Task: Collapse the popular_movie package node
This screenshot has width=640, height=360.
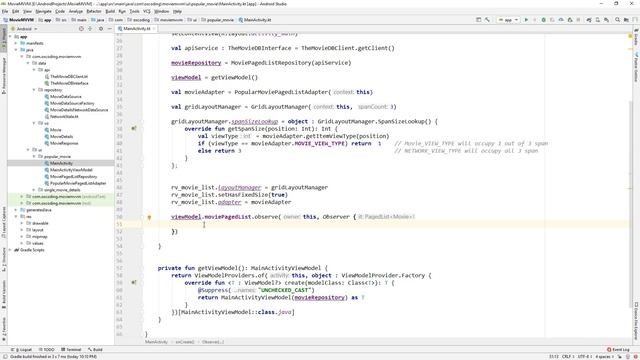Action: pos(34,156)
